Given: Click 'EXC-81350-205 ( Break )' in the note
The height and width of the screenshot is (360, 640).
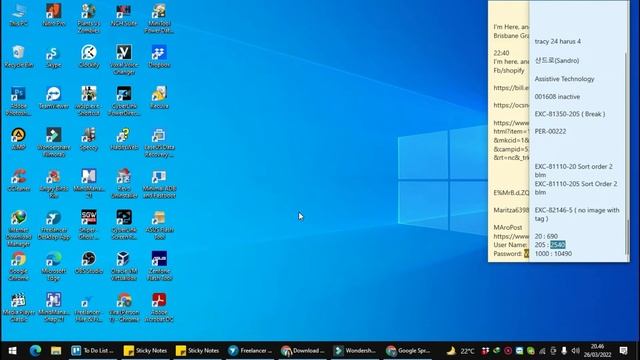Looking at the screenshot, I should 570,114.
